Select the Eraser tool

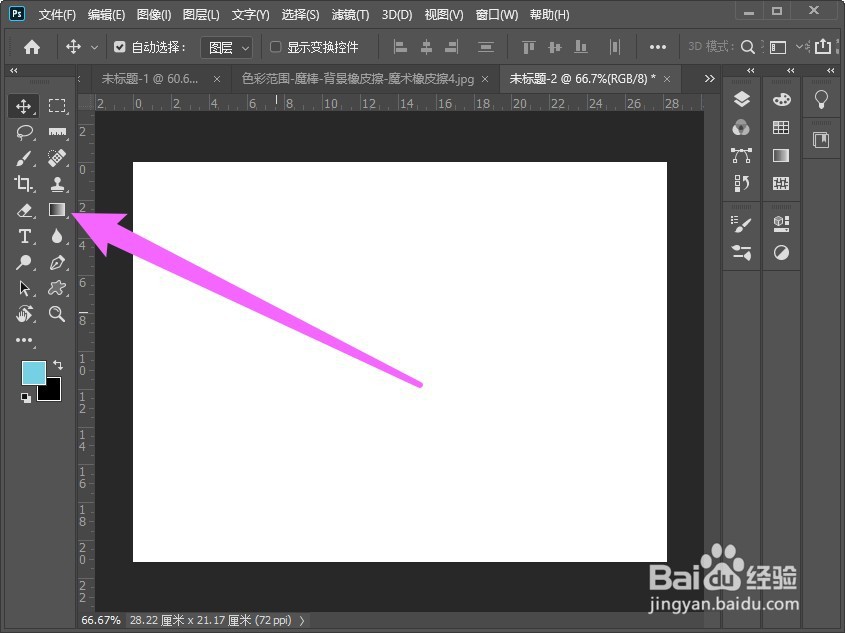[x=24, y=210]
